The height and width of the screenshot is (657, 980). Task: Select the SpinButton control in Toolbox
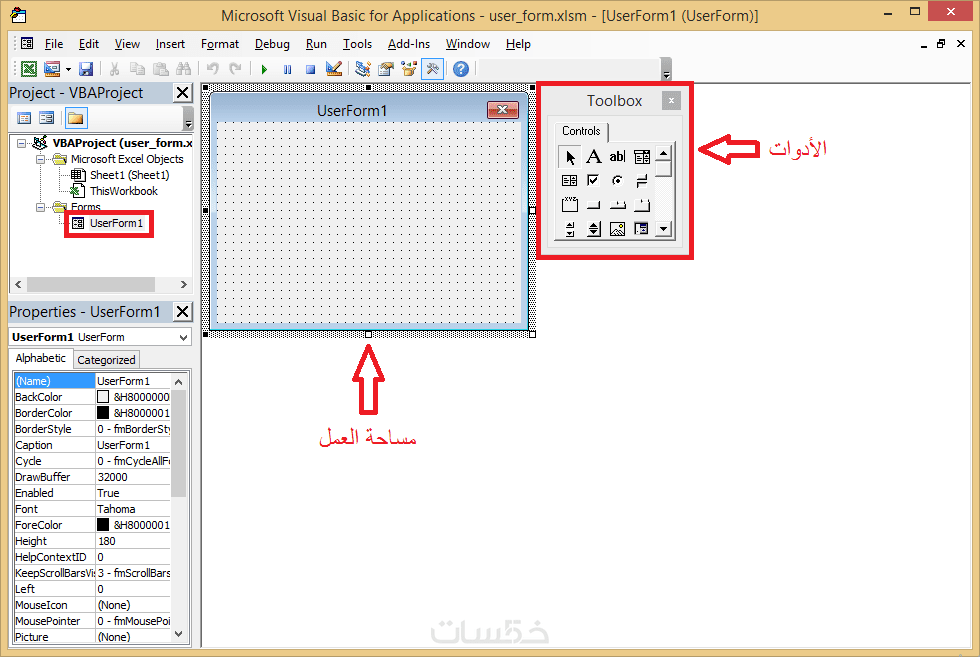point(593,229)
